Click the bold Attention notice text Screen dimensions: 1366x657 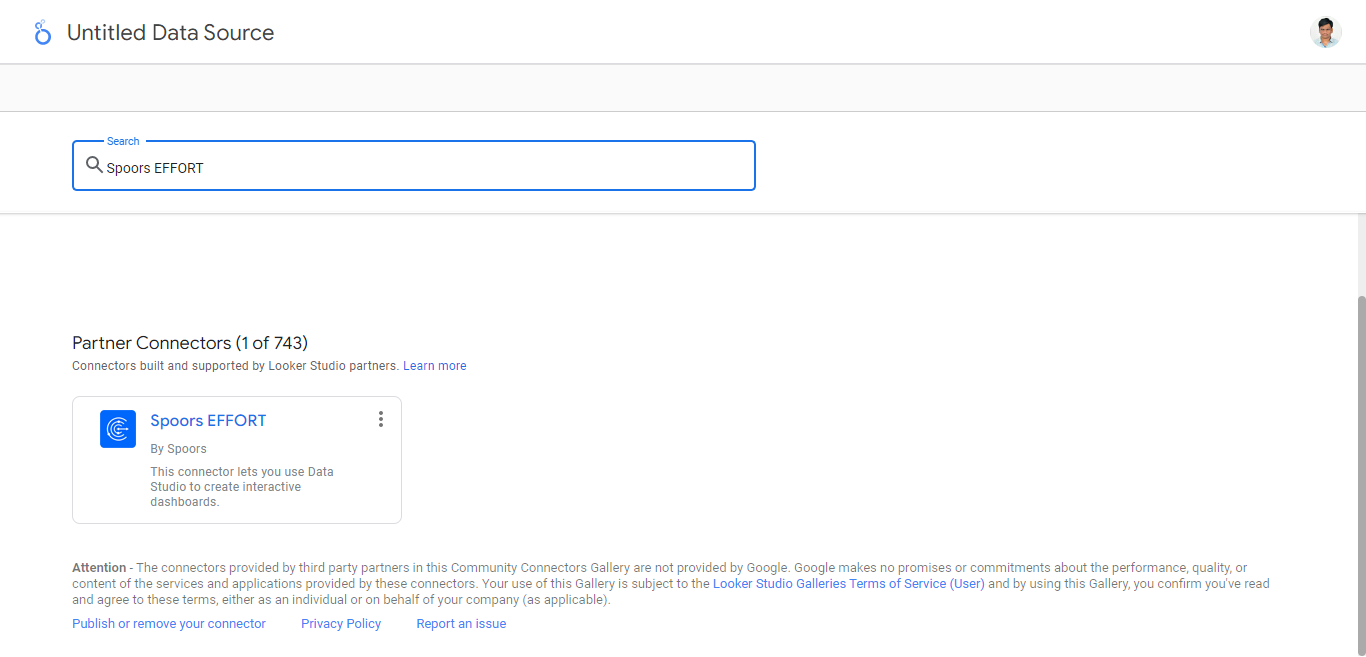[x=99, y=568]
